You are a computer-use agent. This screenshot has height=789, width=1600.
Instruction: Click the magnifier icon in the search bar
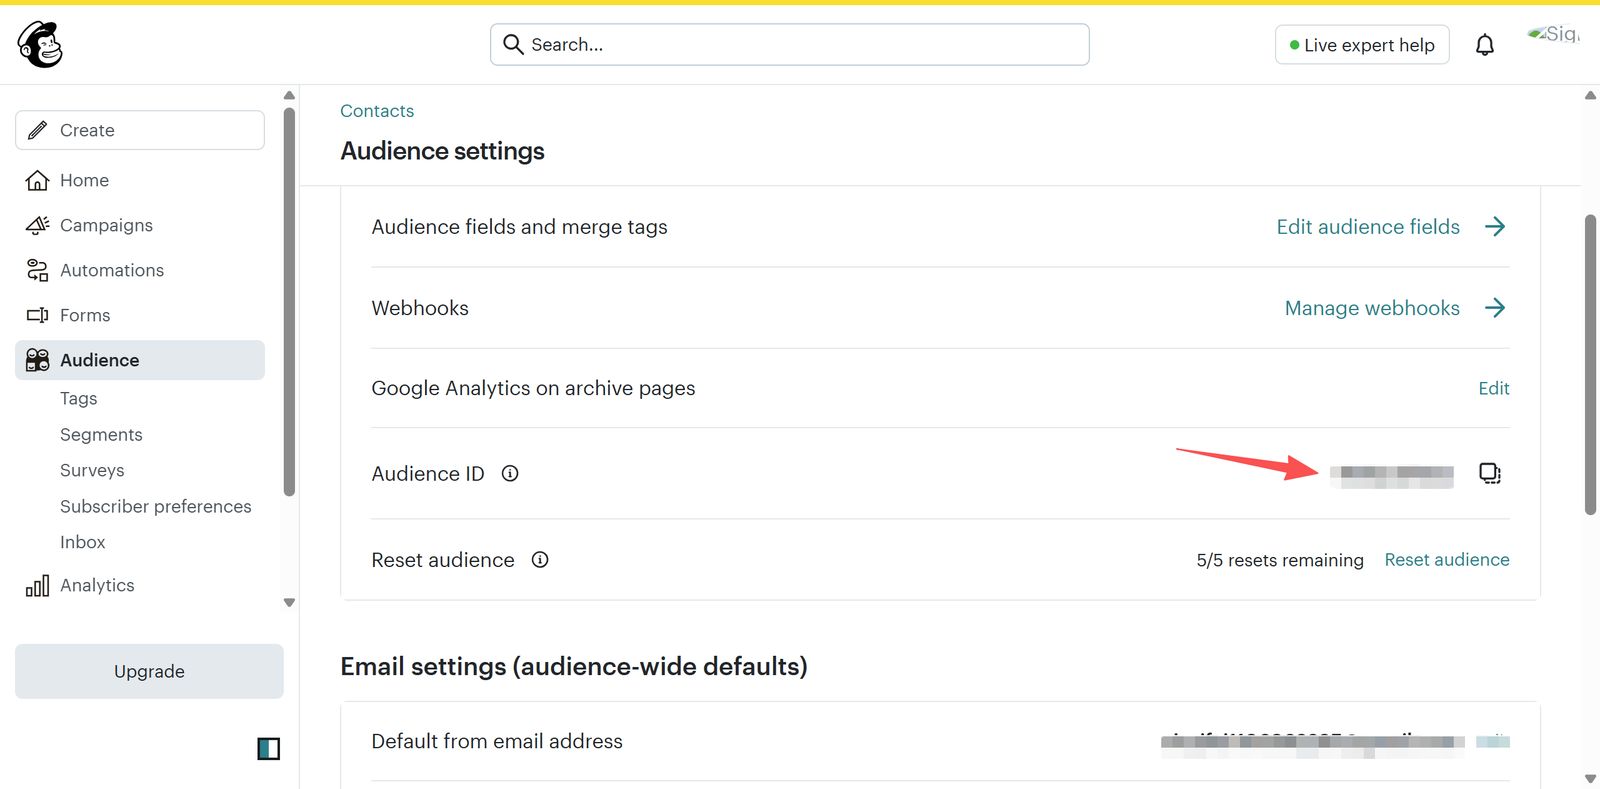(513, 44)
